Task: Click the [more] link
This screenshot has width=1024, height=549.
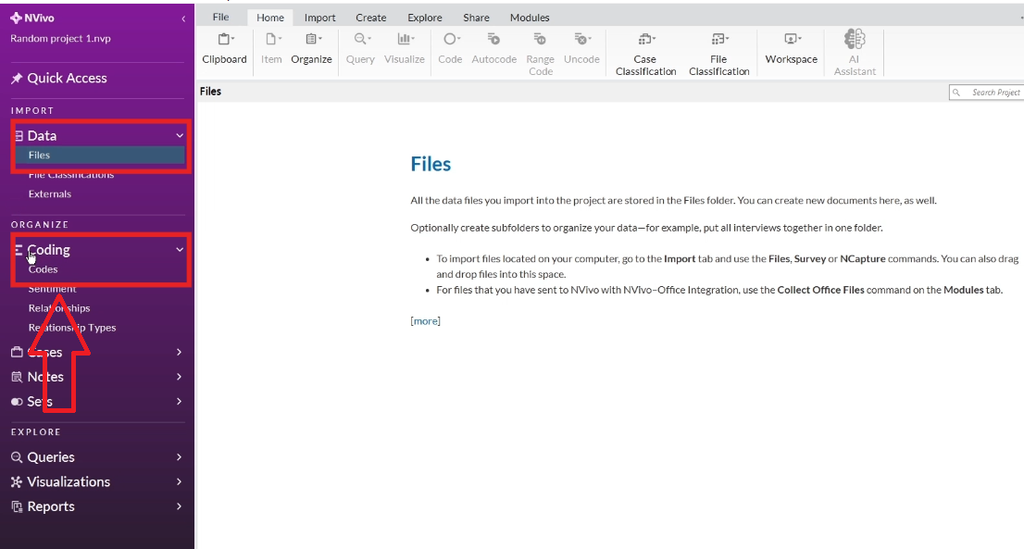Action: (425, 321)
